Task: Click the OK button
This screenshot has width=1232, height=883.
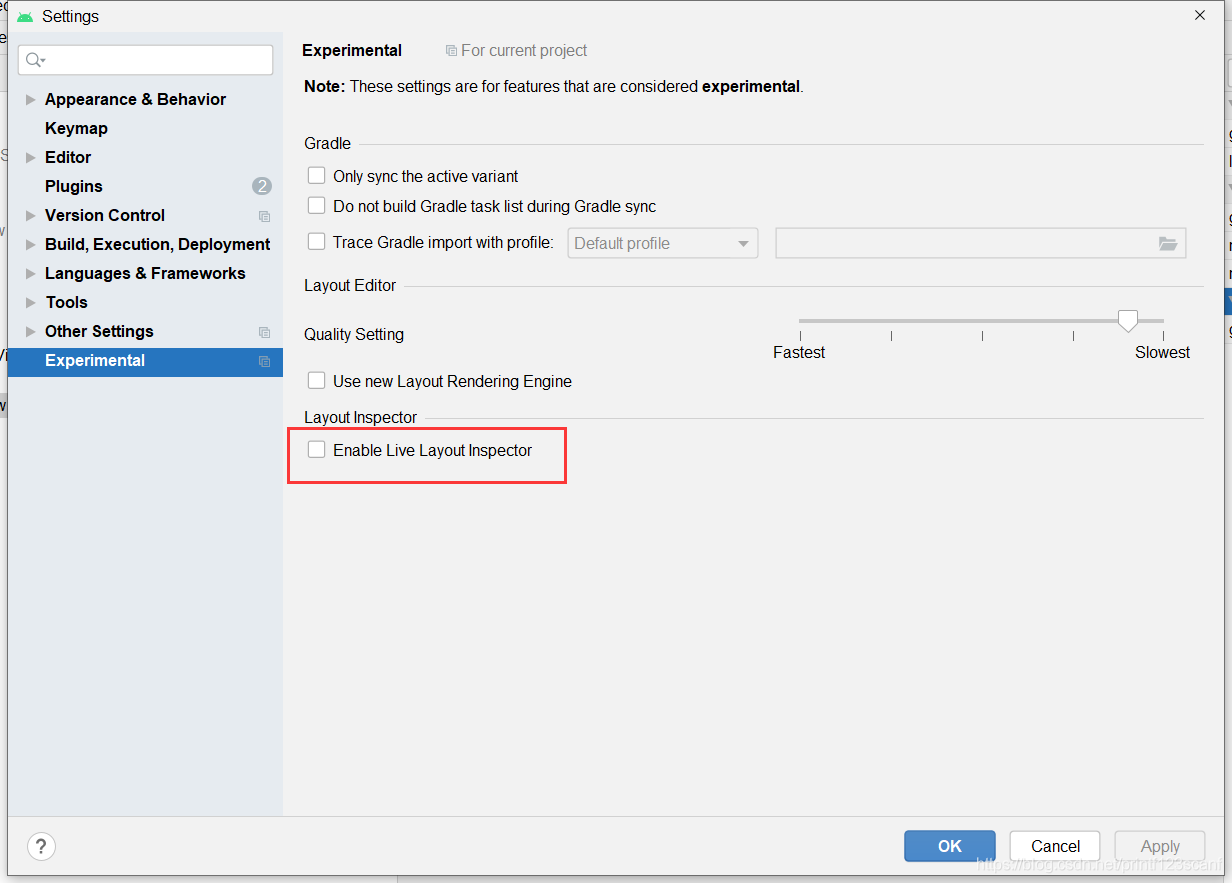Action: click(950, 846)
